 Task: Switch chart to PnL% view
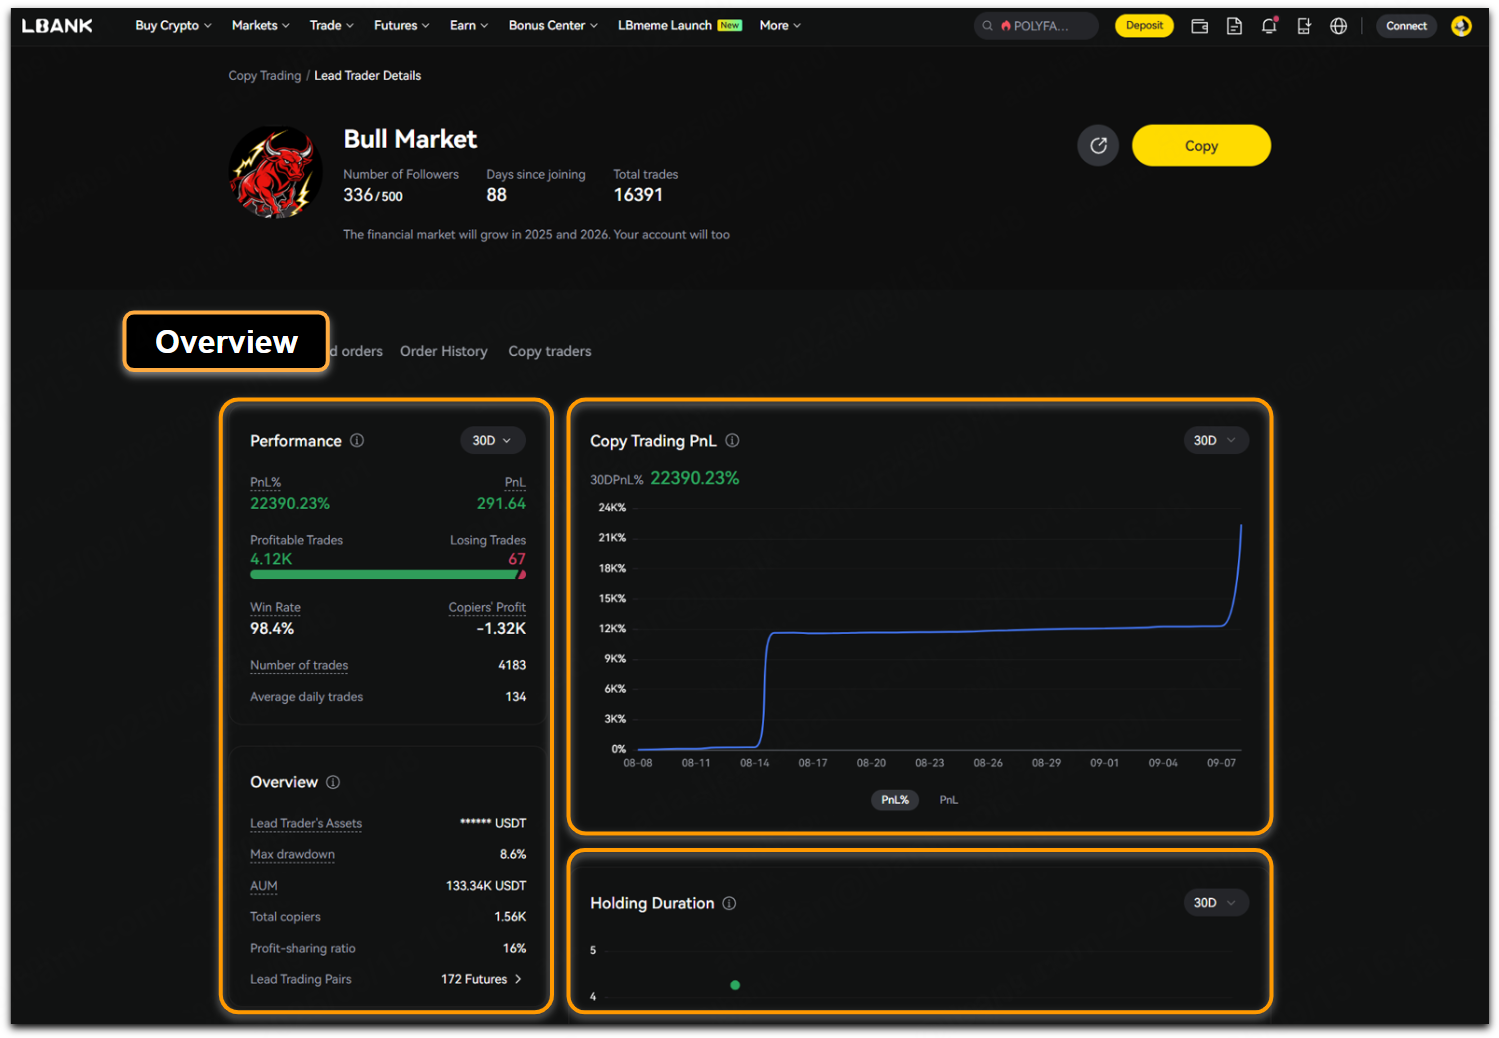[894, 800]
